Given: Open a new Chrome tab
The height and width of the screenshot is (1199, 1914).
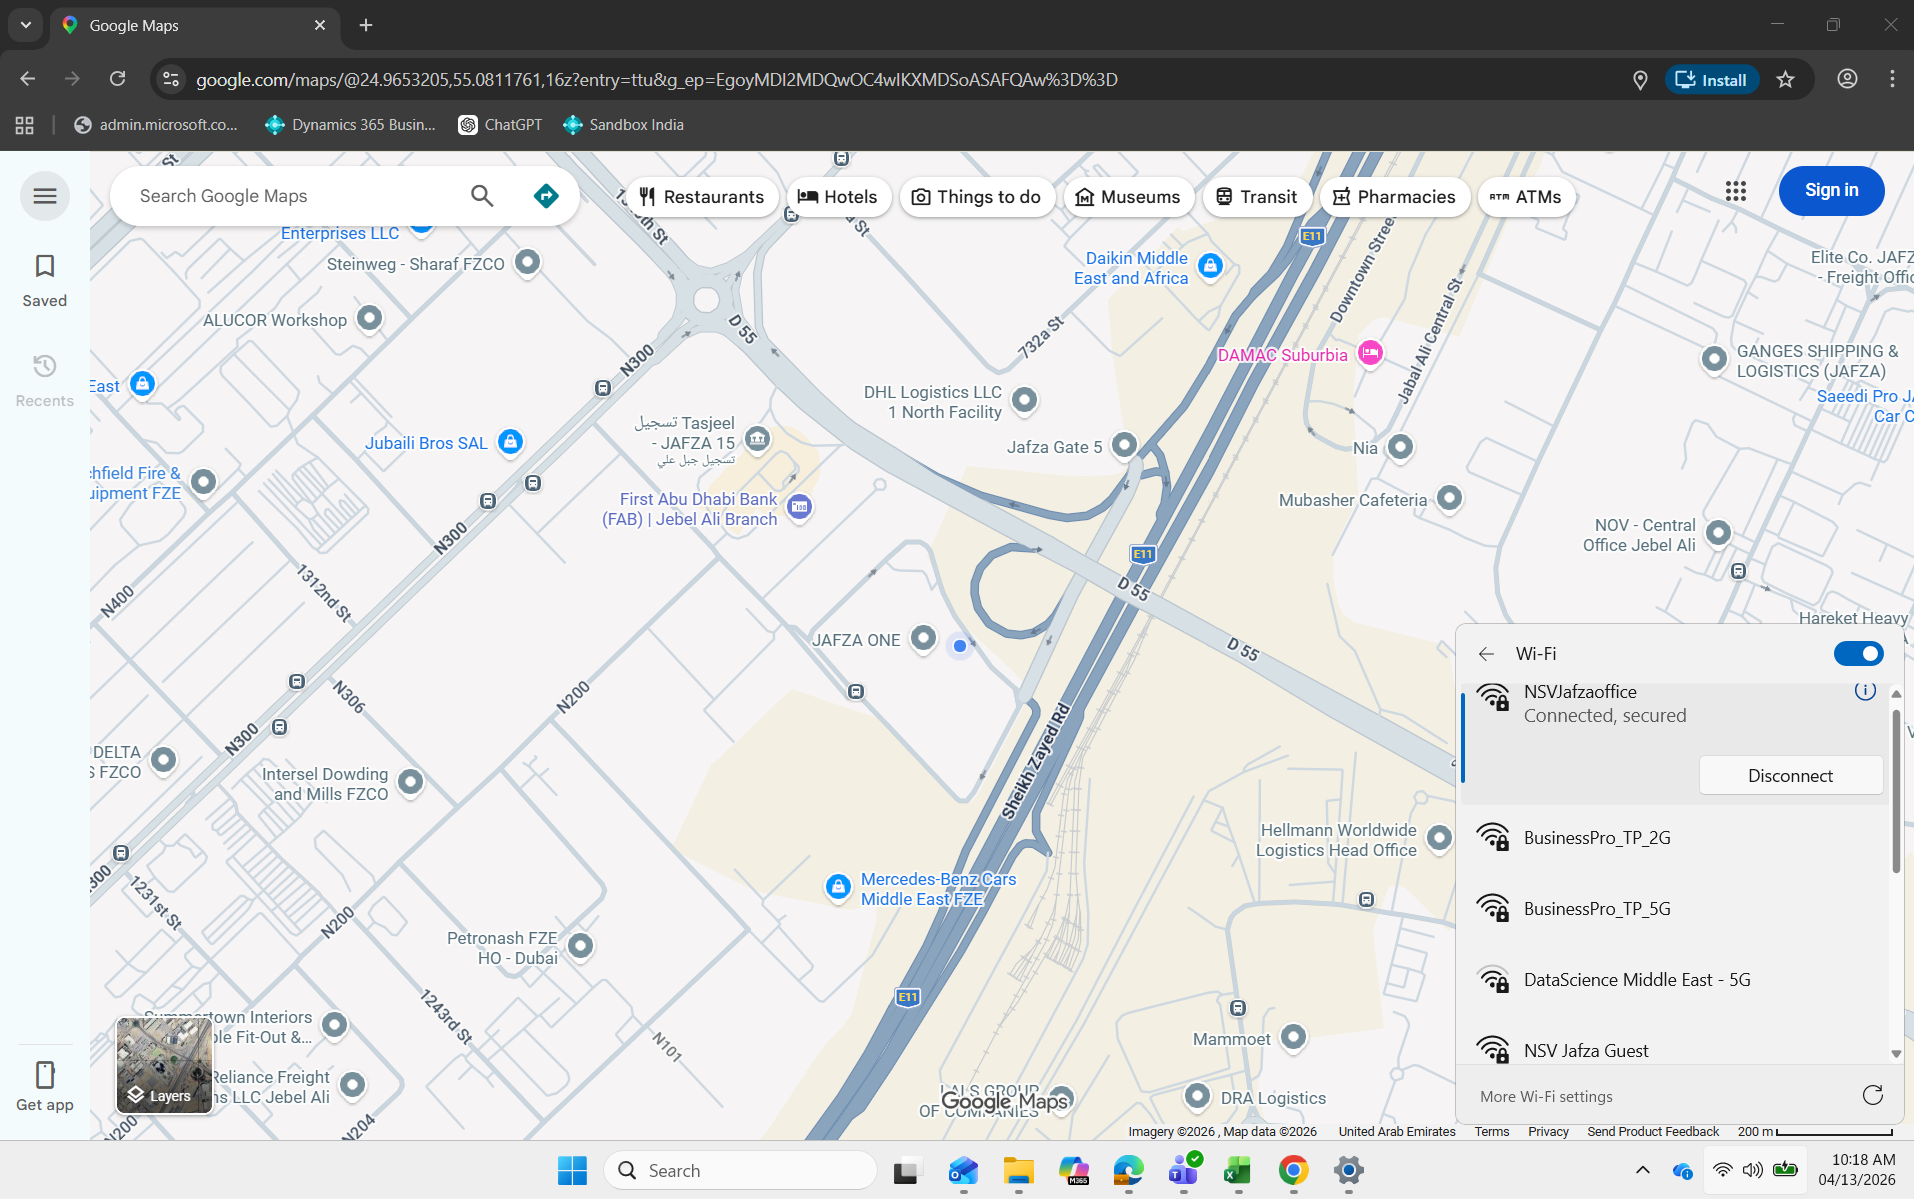Looking at the screenshot, I should pos(366,25).
